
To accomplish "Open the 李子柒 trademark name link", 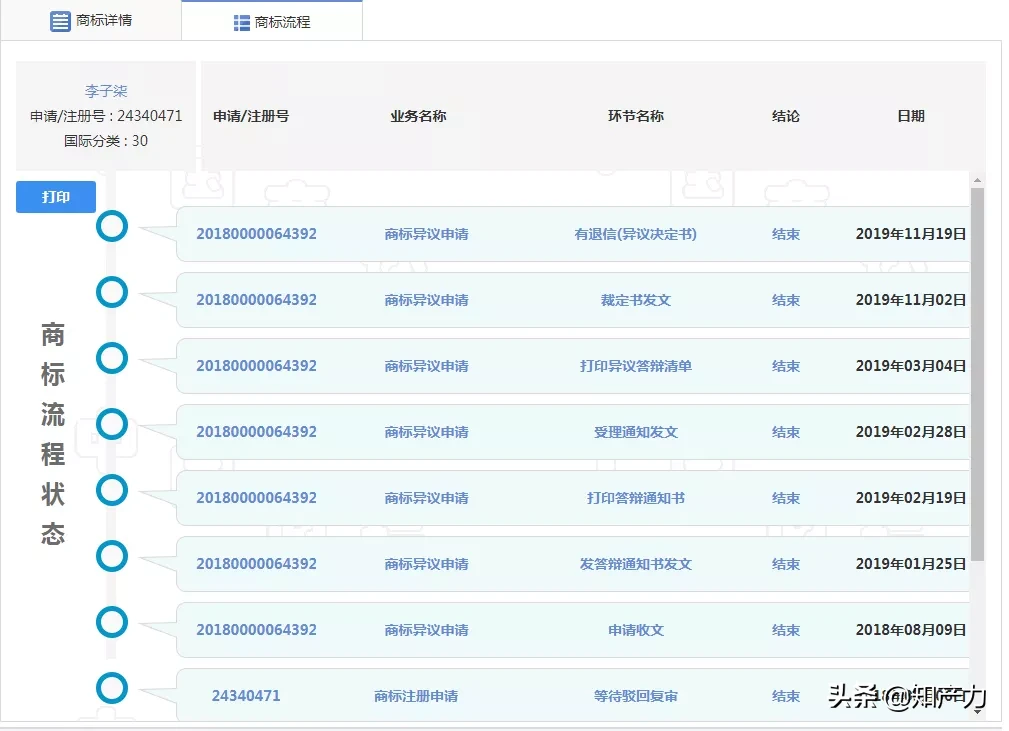I will coord(106,91).
